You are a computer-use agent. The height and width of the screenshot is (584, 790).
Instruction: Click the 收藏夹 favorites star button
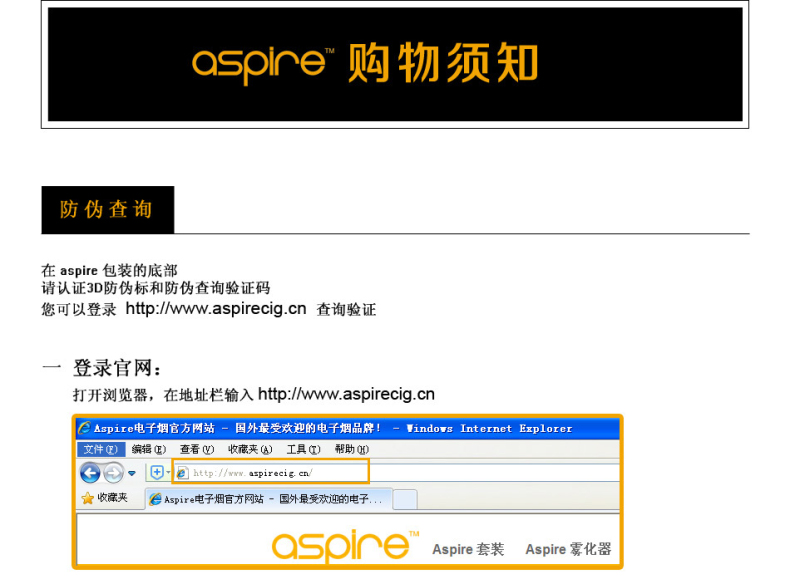104,498
